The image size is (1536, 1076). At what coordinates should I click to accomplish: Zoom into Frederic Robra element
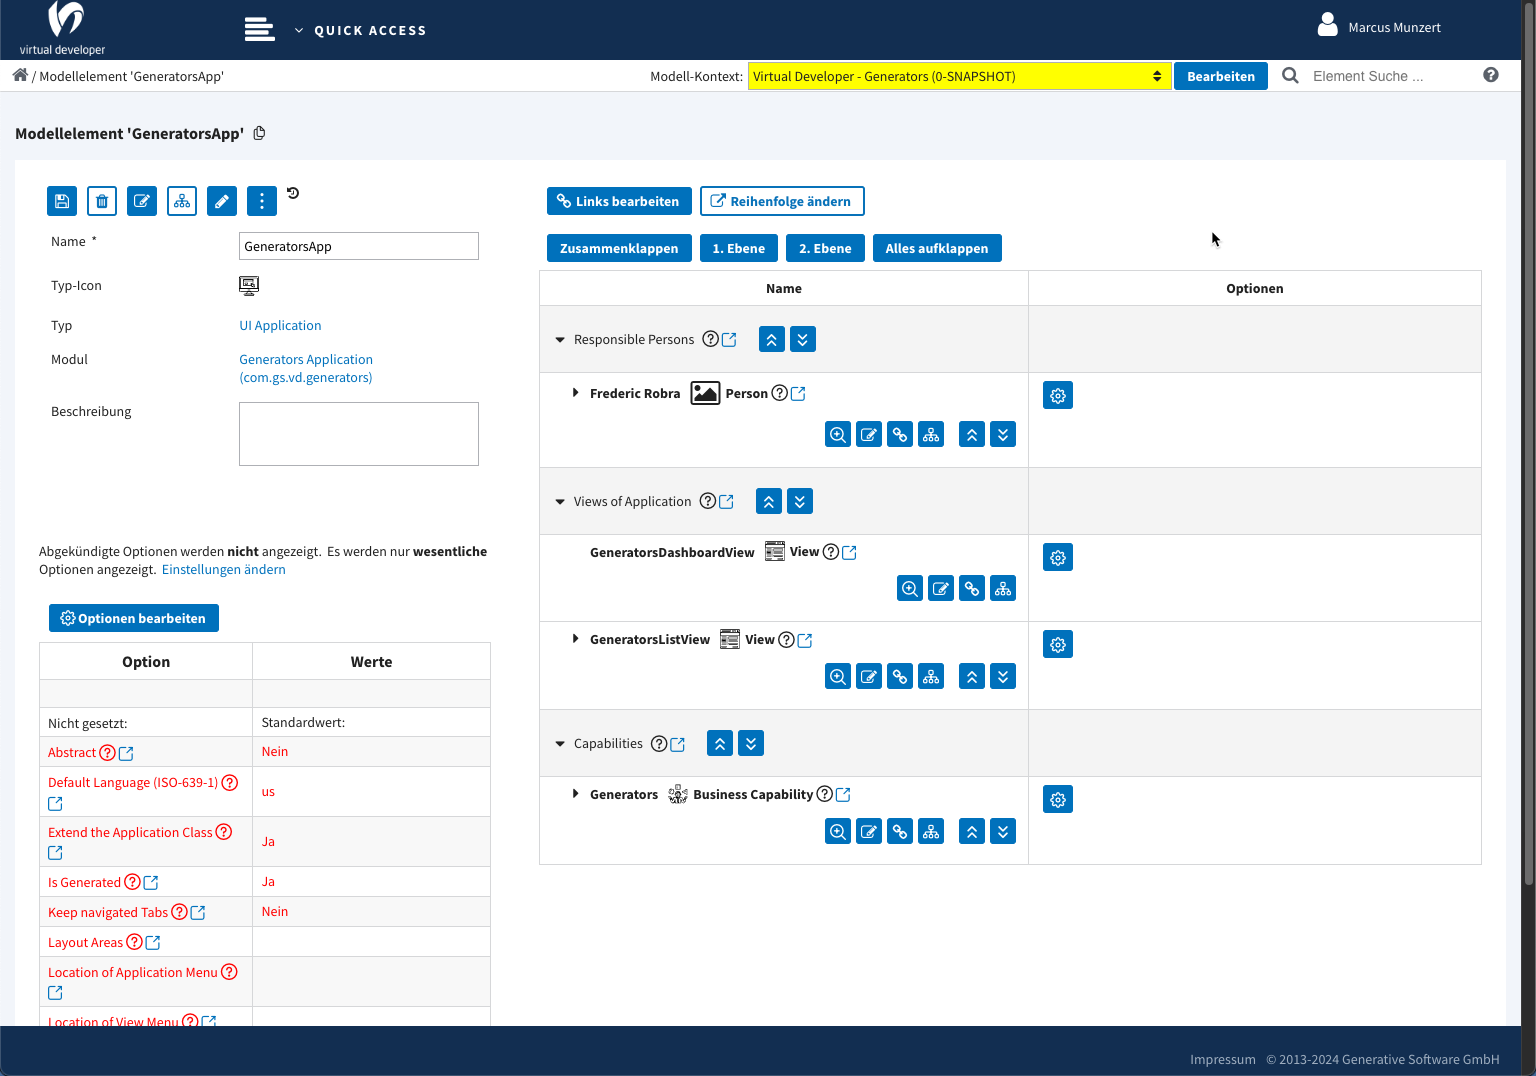838,434
